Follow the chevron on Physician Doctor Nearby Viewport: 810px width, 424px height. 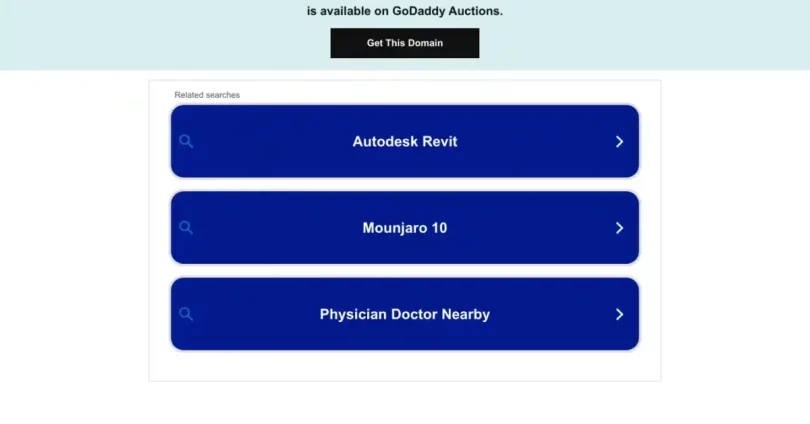pyautogui.click(x=619, y=314)
